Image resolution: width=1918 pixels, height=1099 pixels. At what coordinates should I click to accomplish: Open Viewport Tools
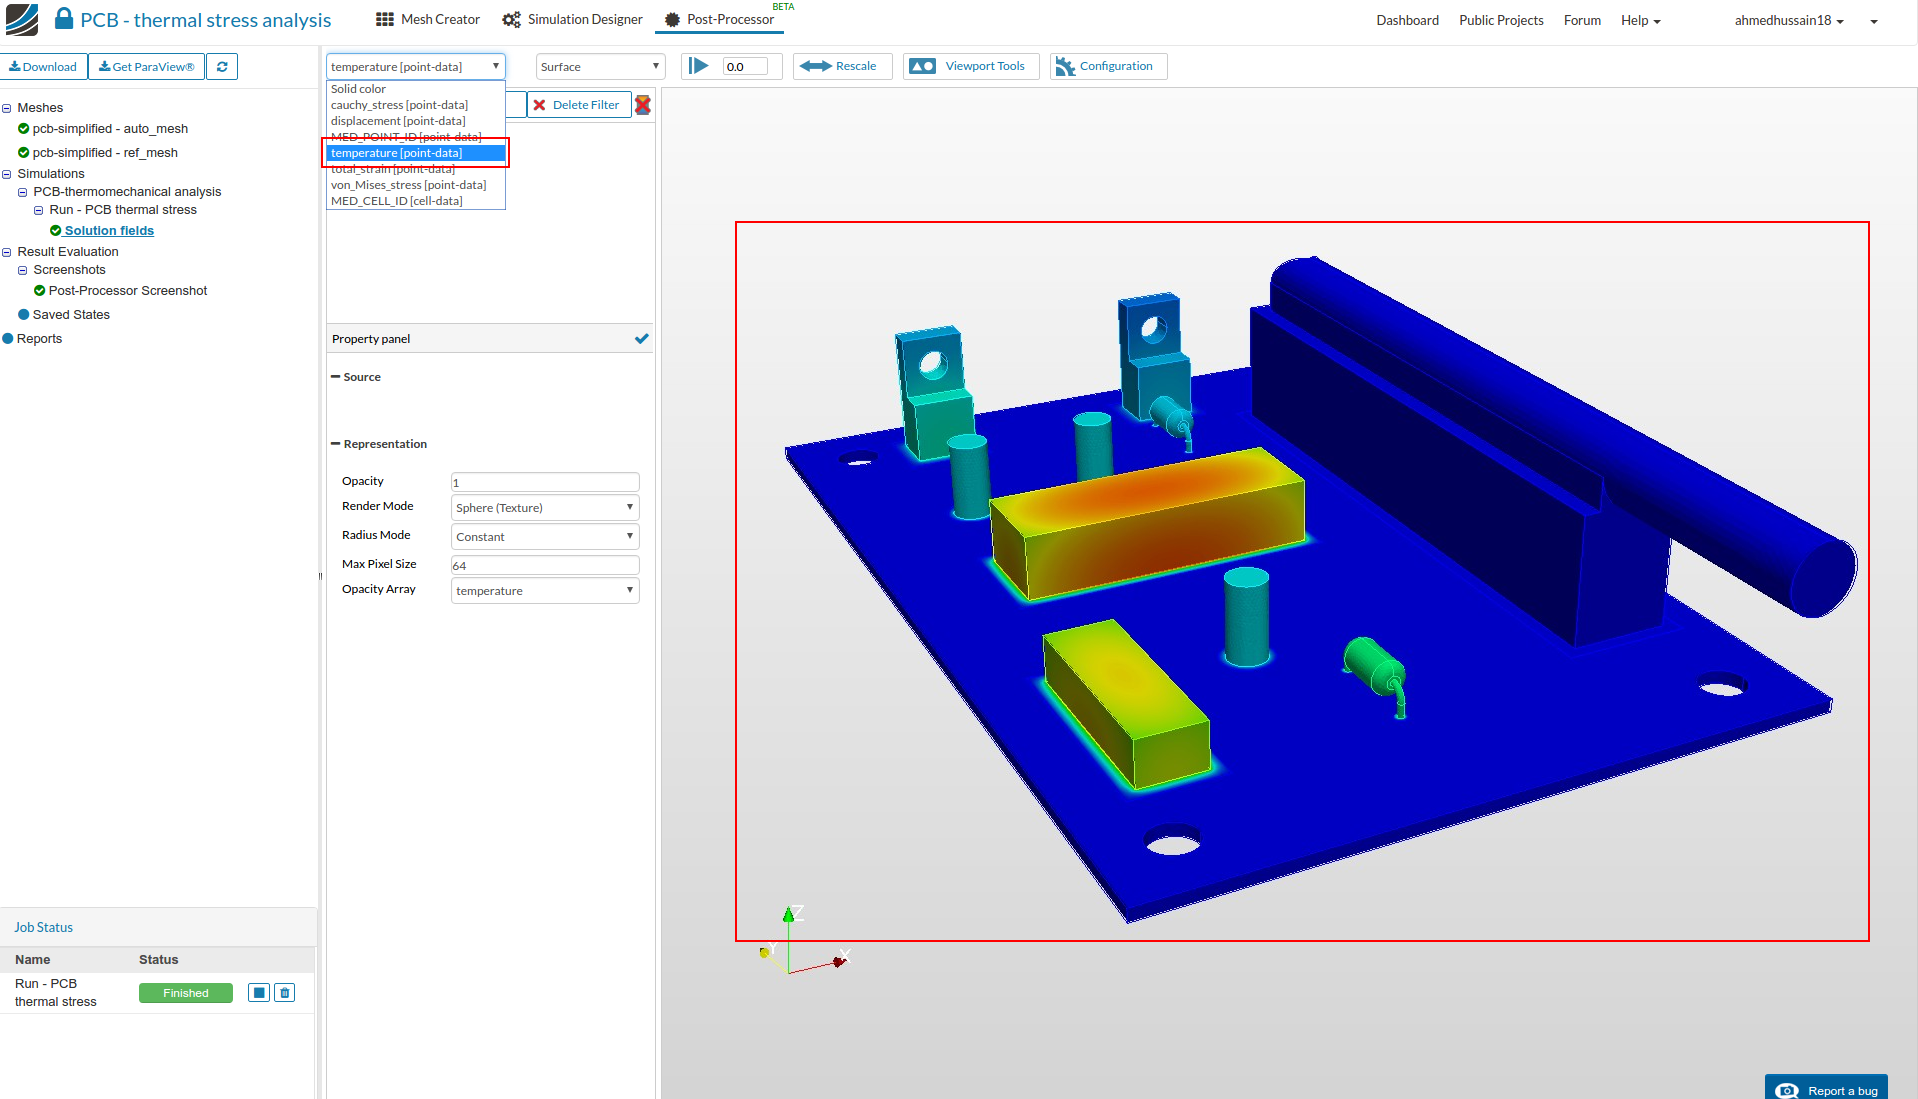tap(970, 67)
